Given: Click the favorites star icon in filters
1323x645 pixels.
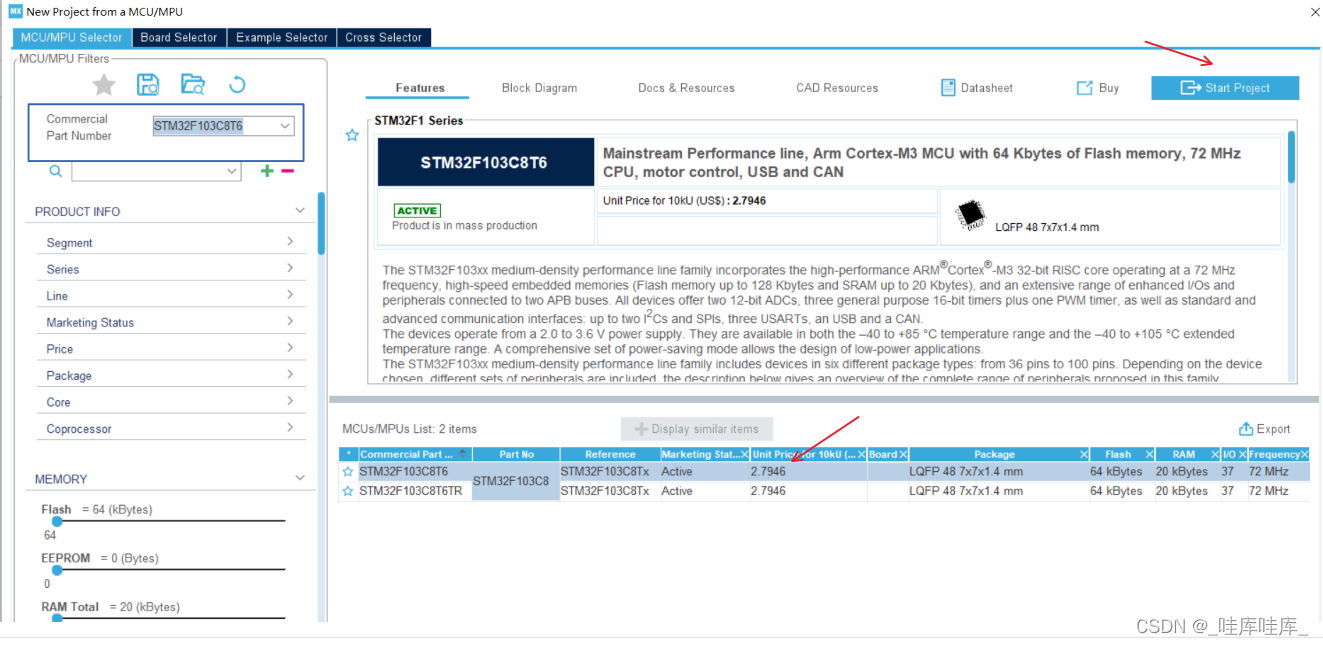Looking at the screenshot, I should [104, 85].
